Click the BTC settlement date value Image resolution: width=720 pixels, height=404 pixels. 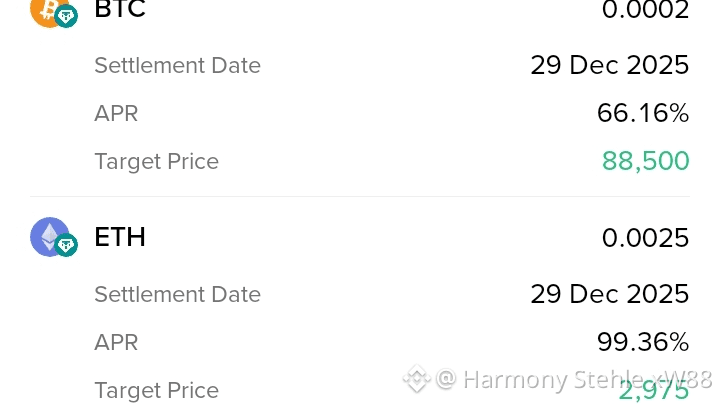tap(609, 66)
